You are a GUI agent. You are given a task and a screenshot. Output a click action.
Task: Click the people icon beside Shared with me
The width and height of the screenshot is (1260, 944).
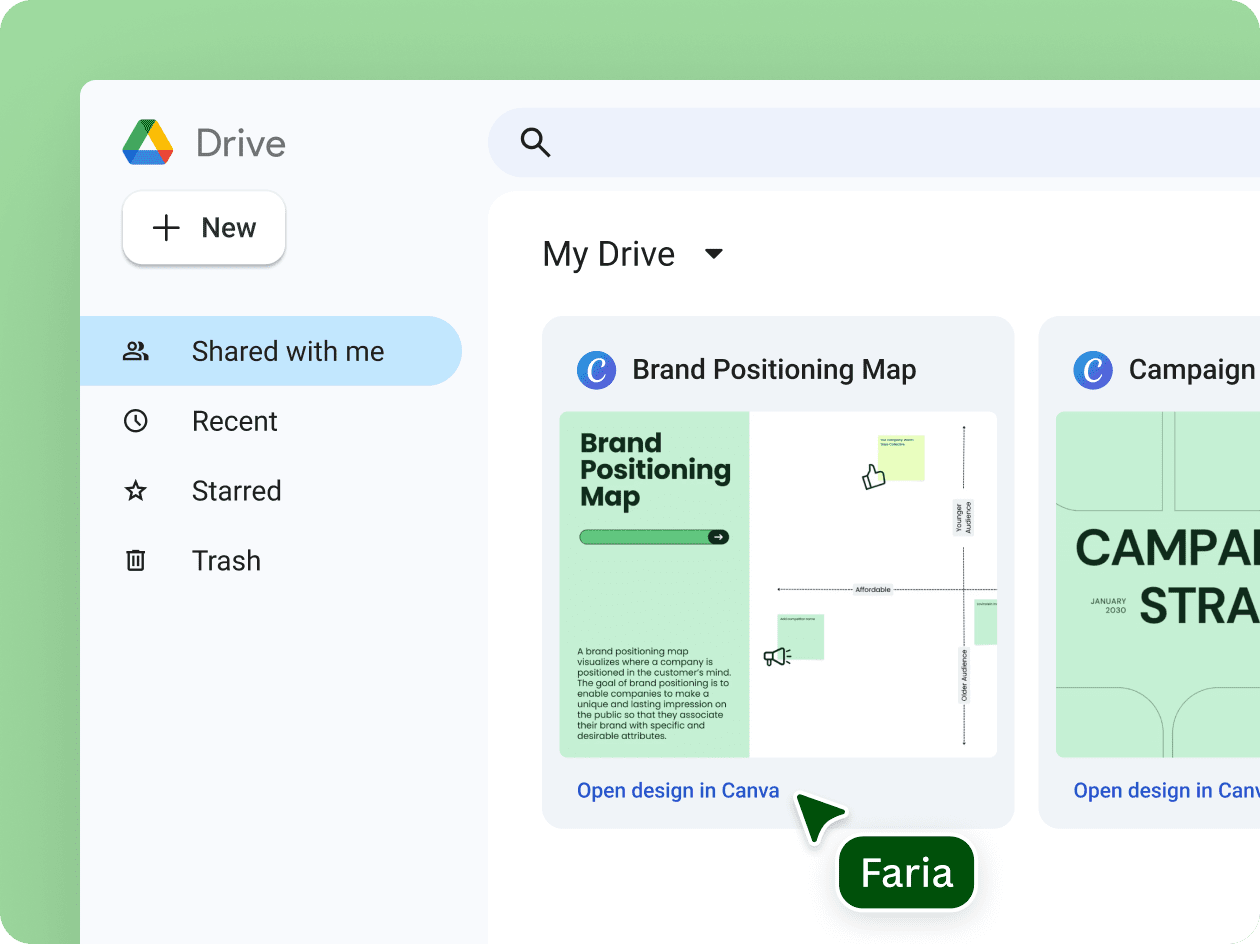click(x=135, y=351)
